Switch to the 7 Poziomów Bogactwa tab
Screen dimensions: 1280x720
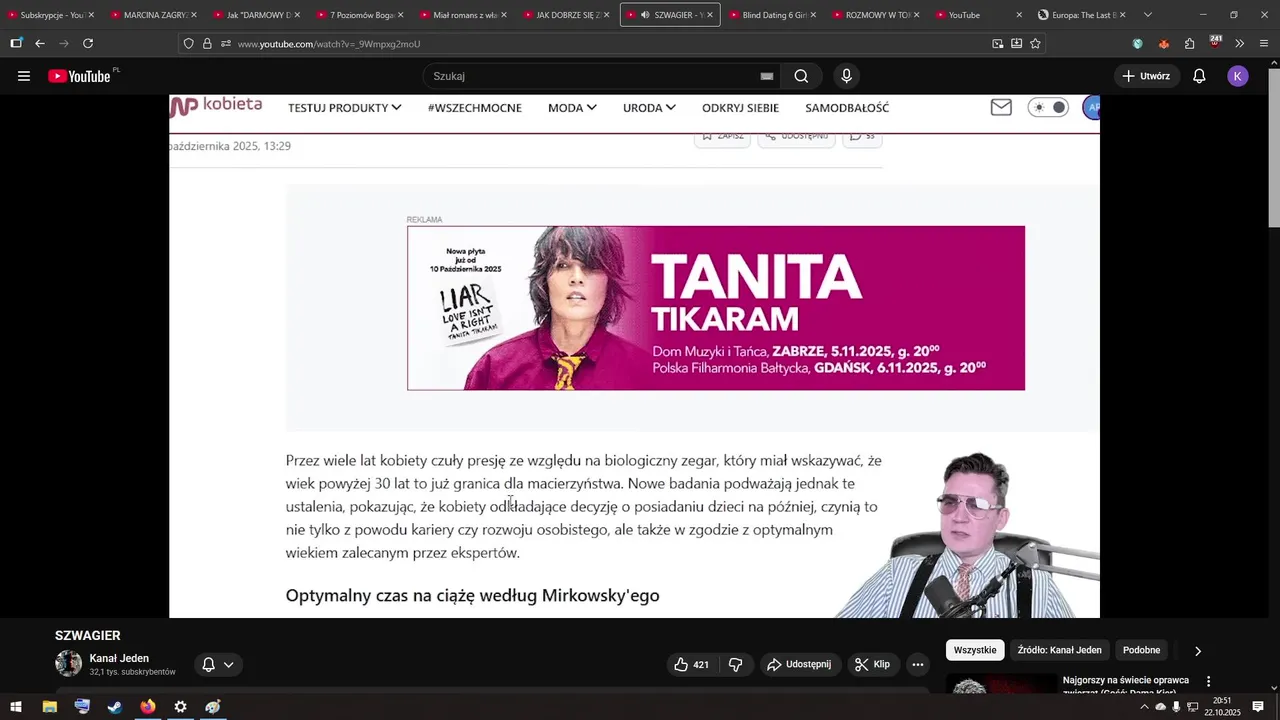(359, 15)
